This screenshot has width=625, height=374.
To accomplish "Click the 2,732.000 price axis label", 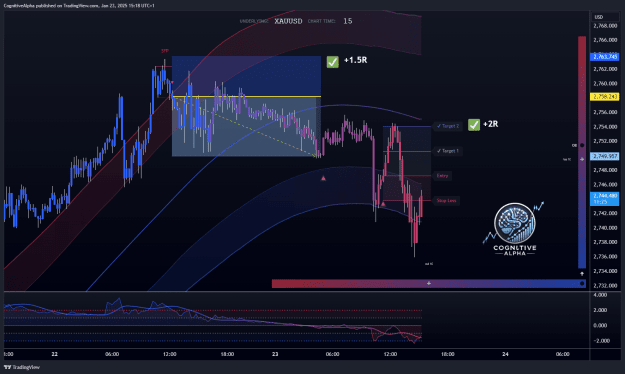I will click(x=605, y=285).
